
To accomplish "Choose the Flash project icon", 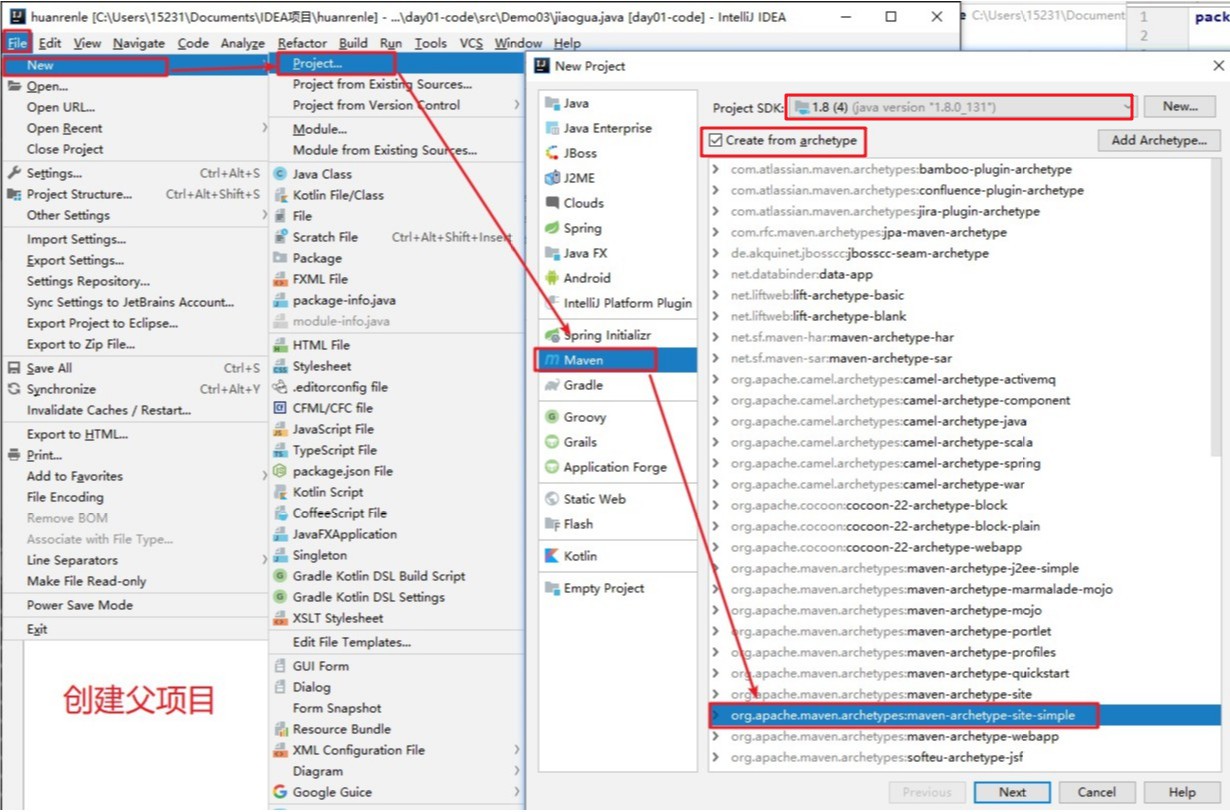I will tap(552, 524).
